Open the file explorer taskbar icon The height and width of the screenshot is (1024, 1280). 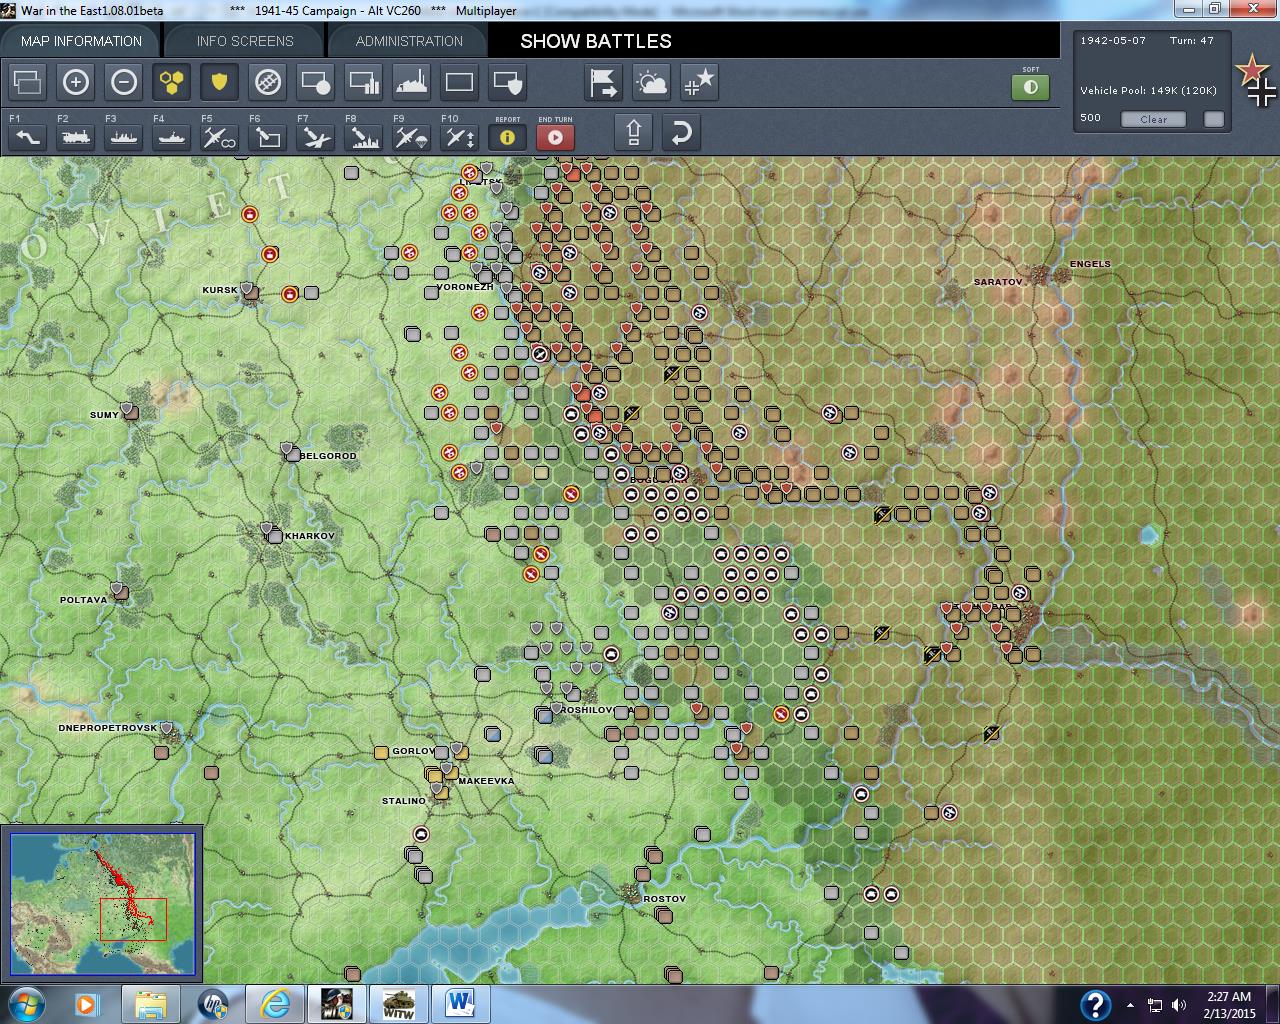point(151,1004)
